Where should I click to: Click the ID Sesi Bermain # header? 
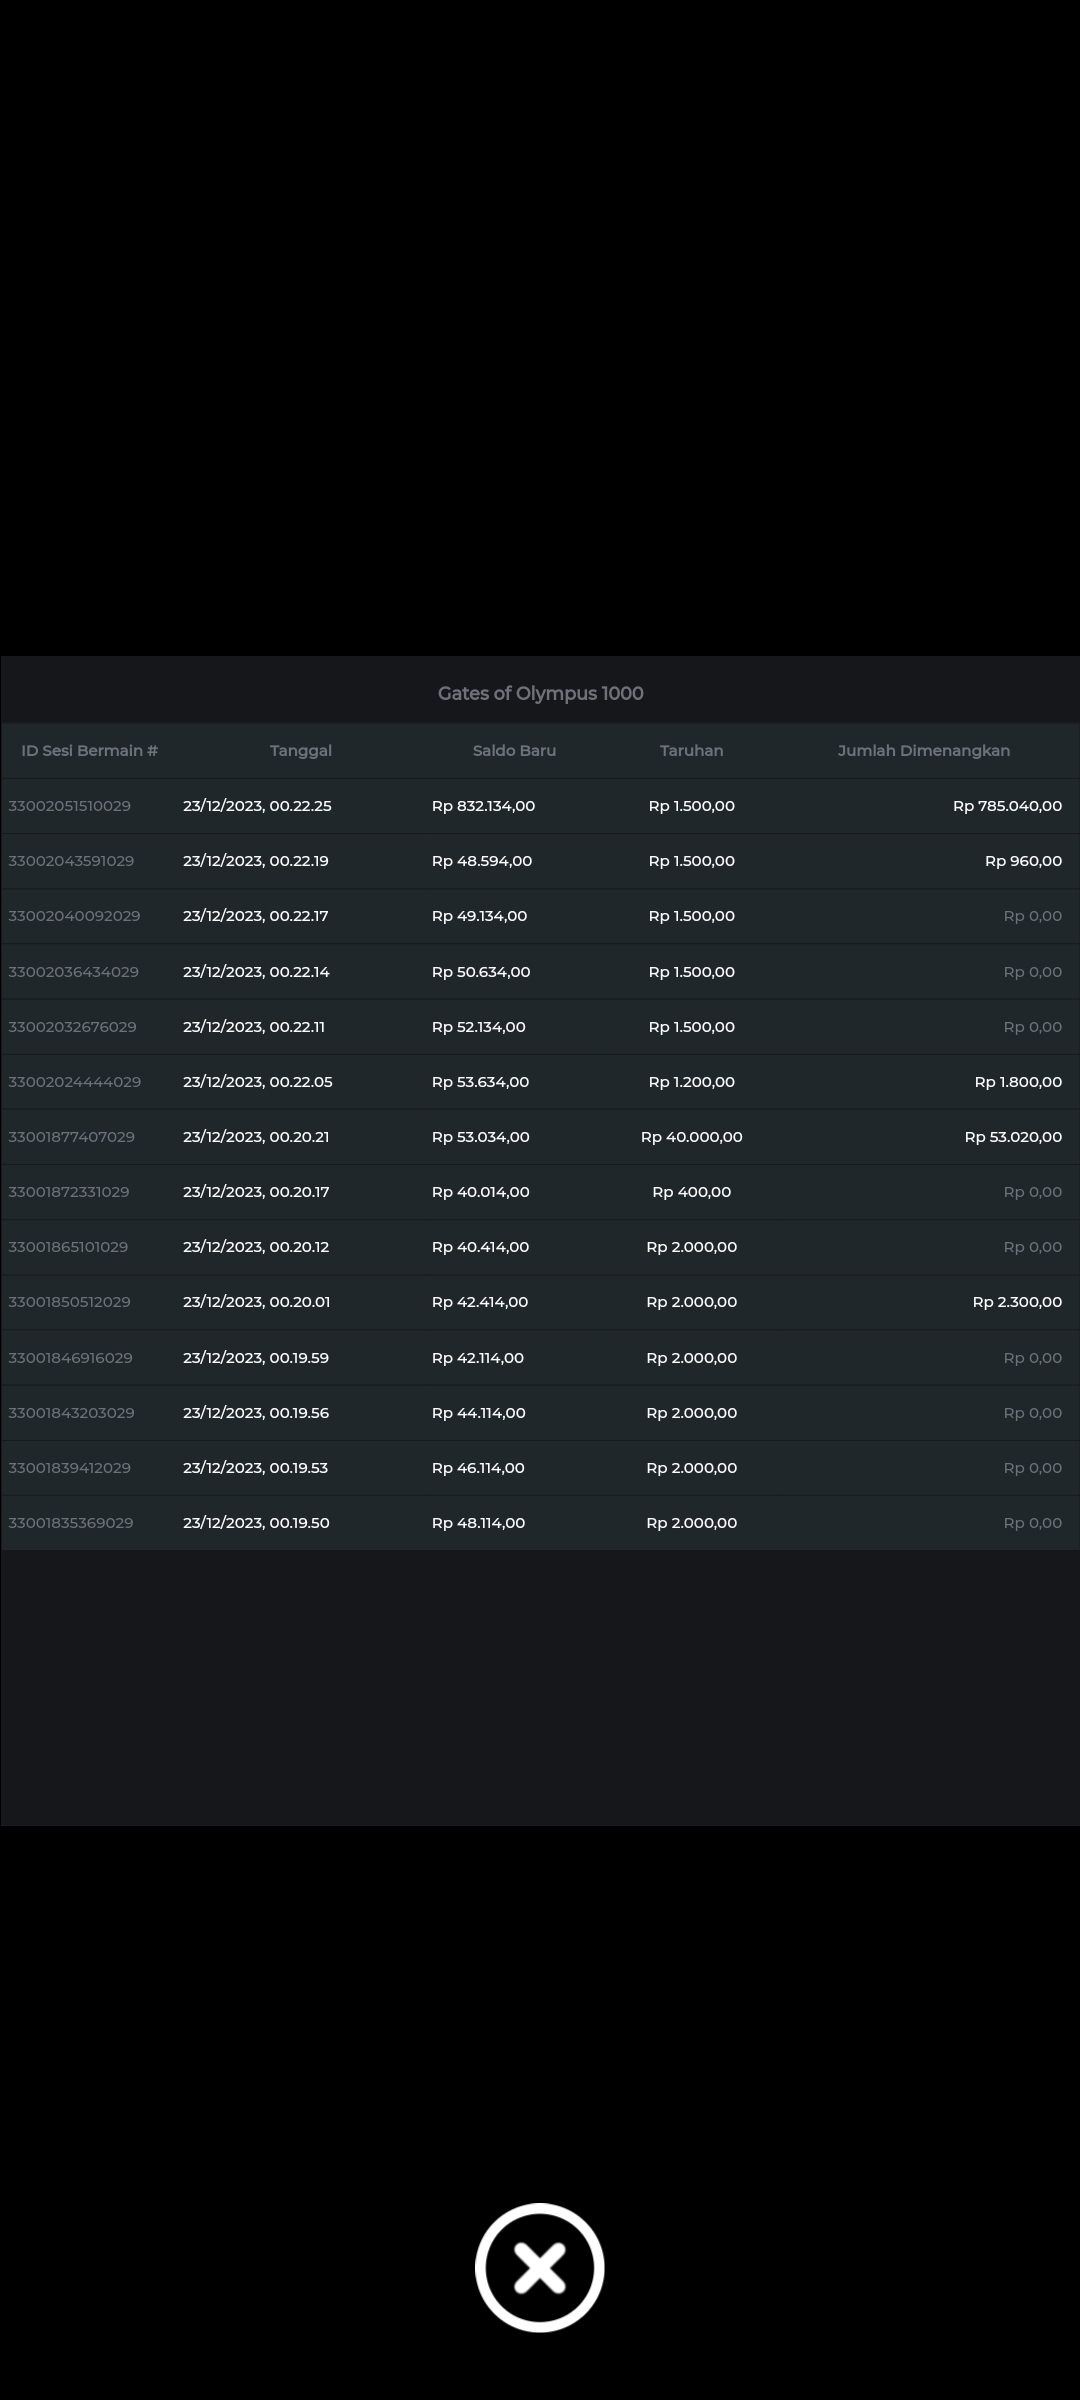tap(90, 751)
